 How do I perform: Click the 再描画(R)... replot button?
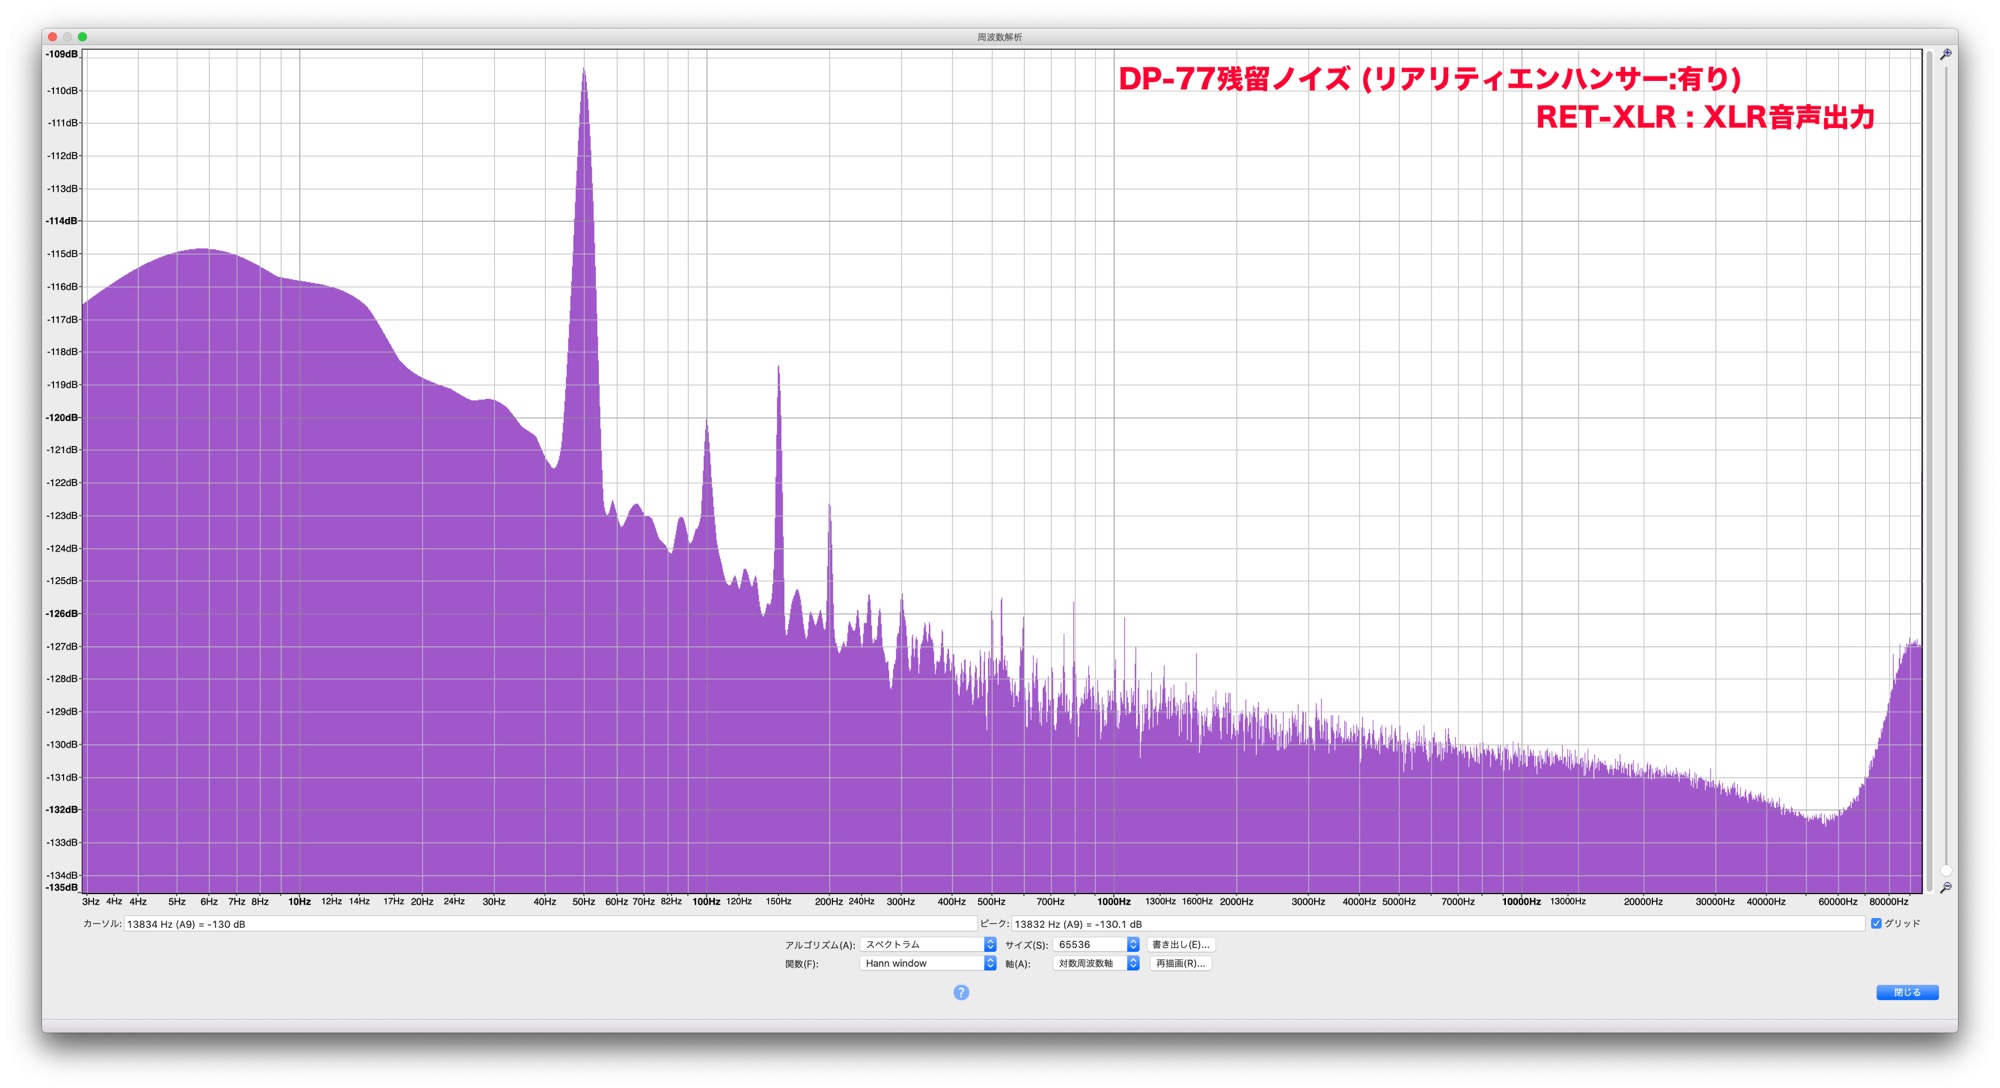click(x=1180, y=963)
